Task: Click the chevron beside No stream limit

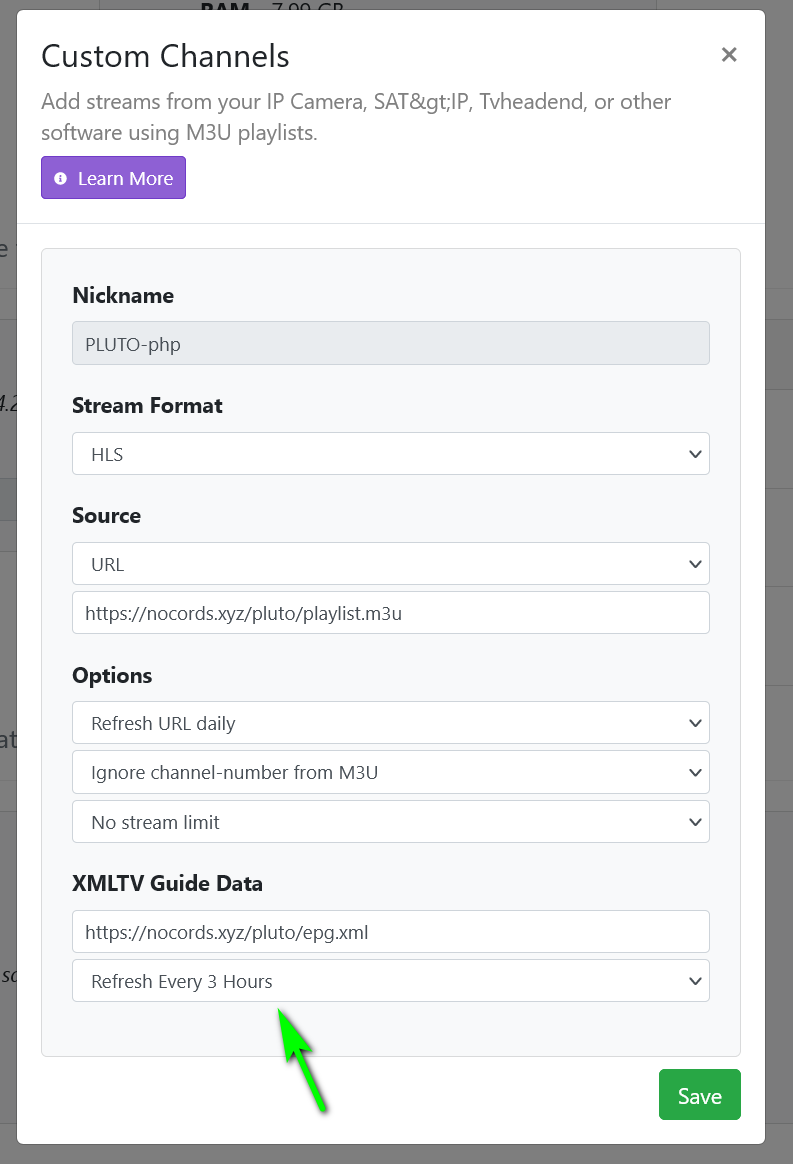Action: coord(695,821)
